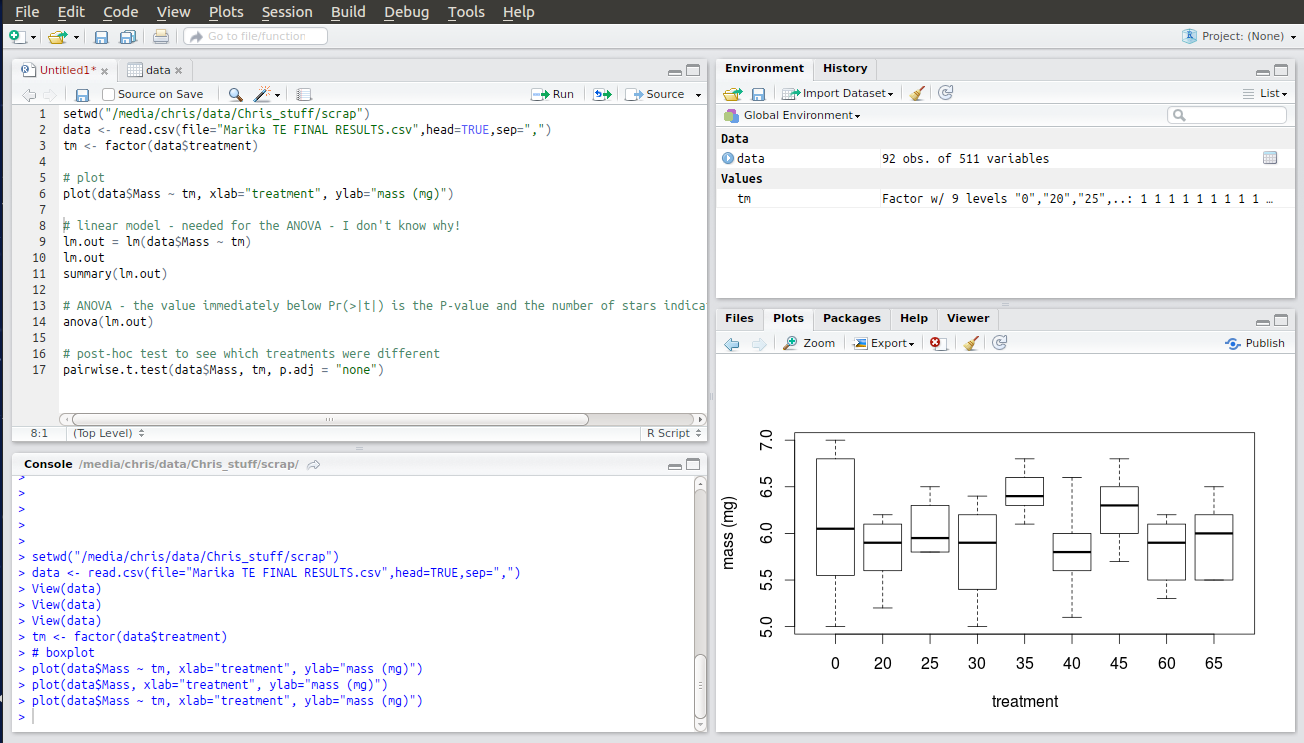Remove current plot with red X icon

937,343
